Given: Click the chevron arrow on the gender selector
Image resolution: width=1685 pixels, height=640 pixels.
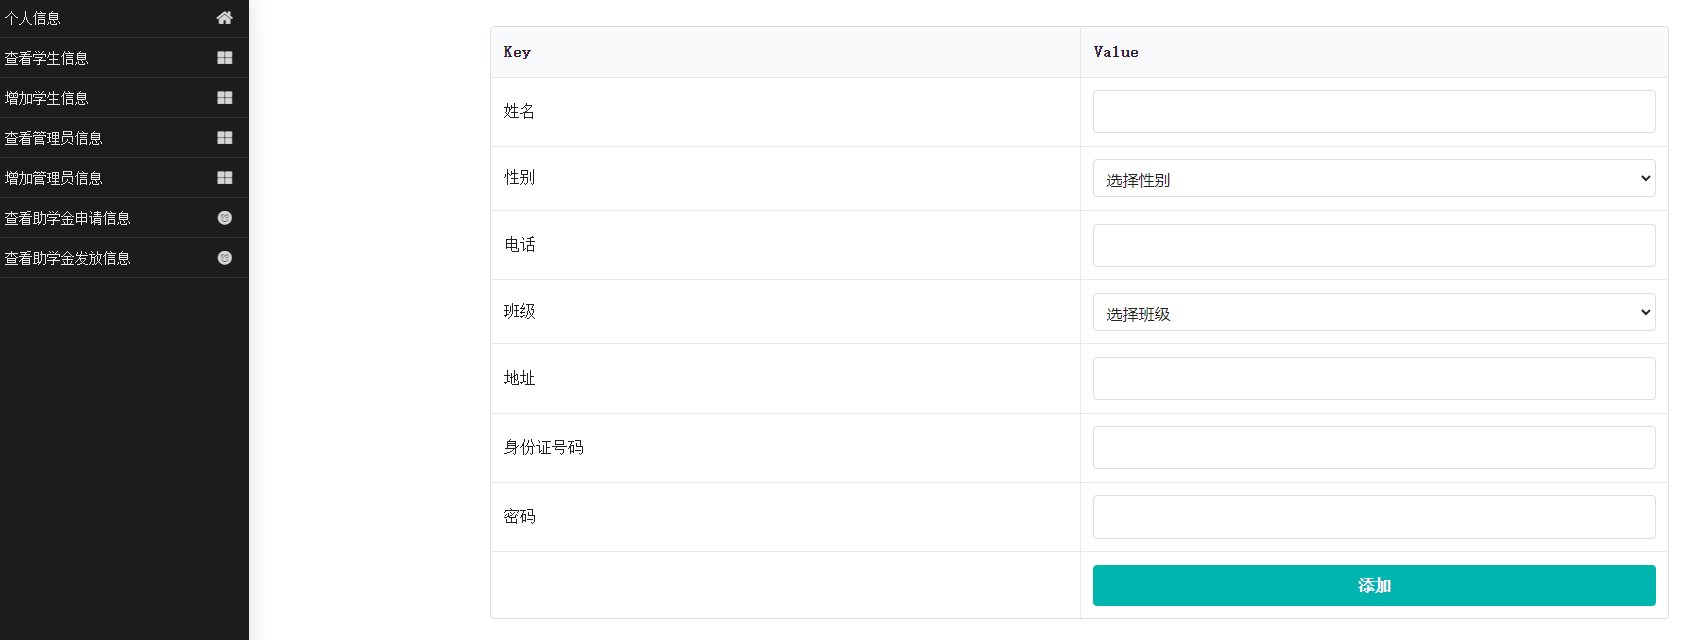Looking at the screenshot, I should click(1646, 178).
